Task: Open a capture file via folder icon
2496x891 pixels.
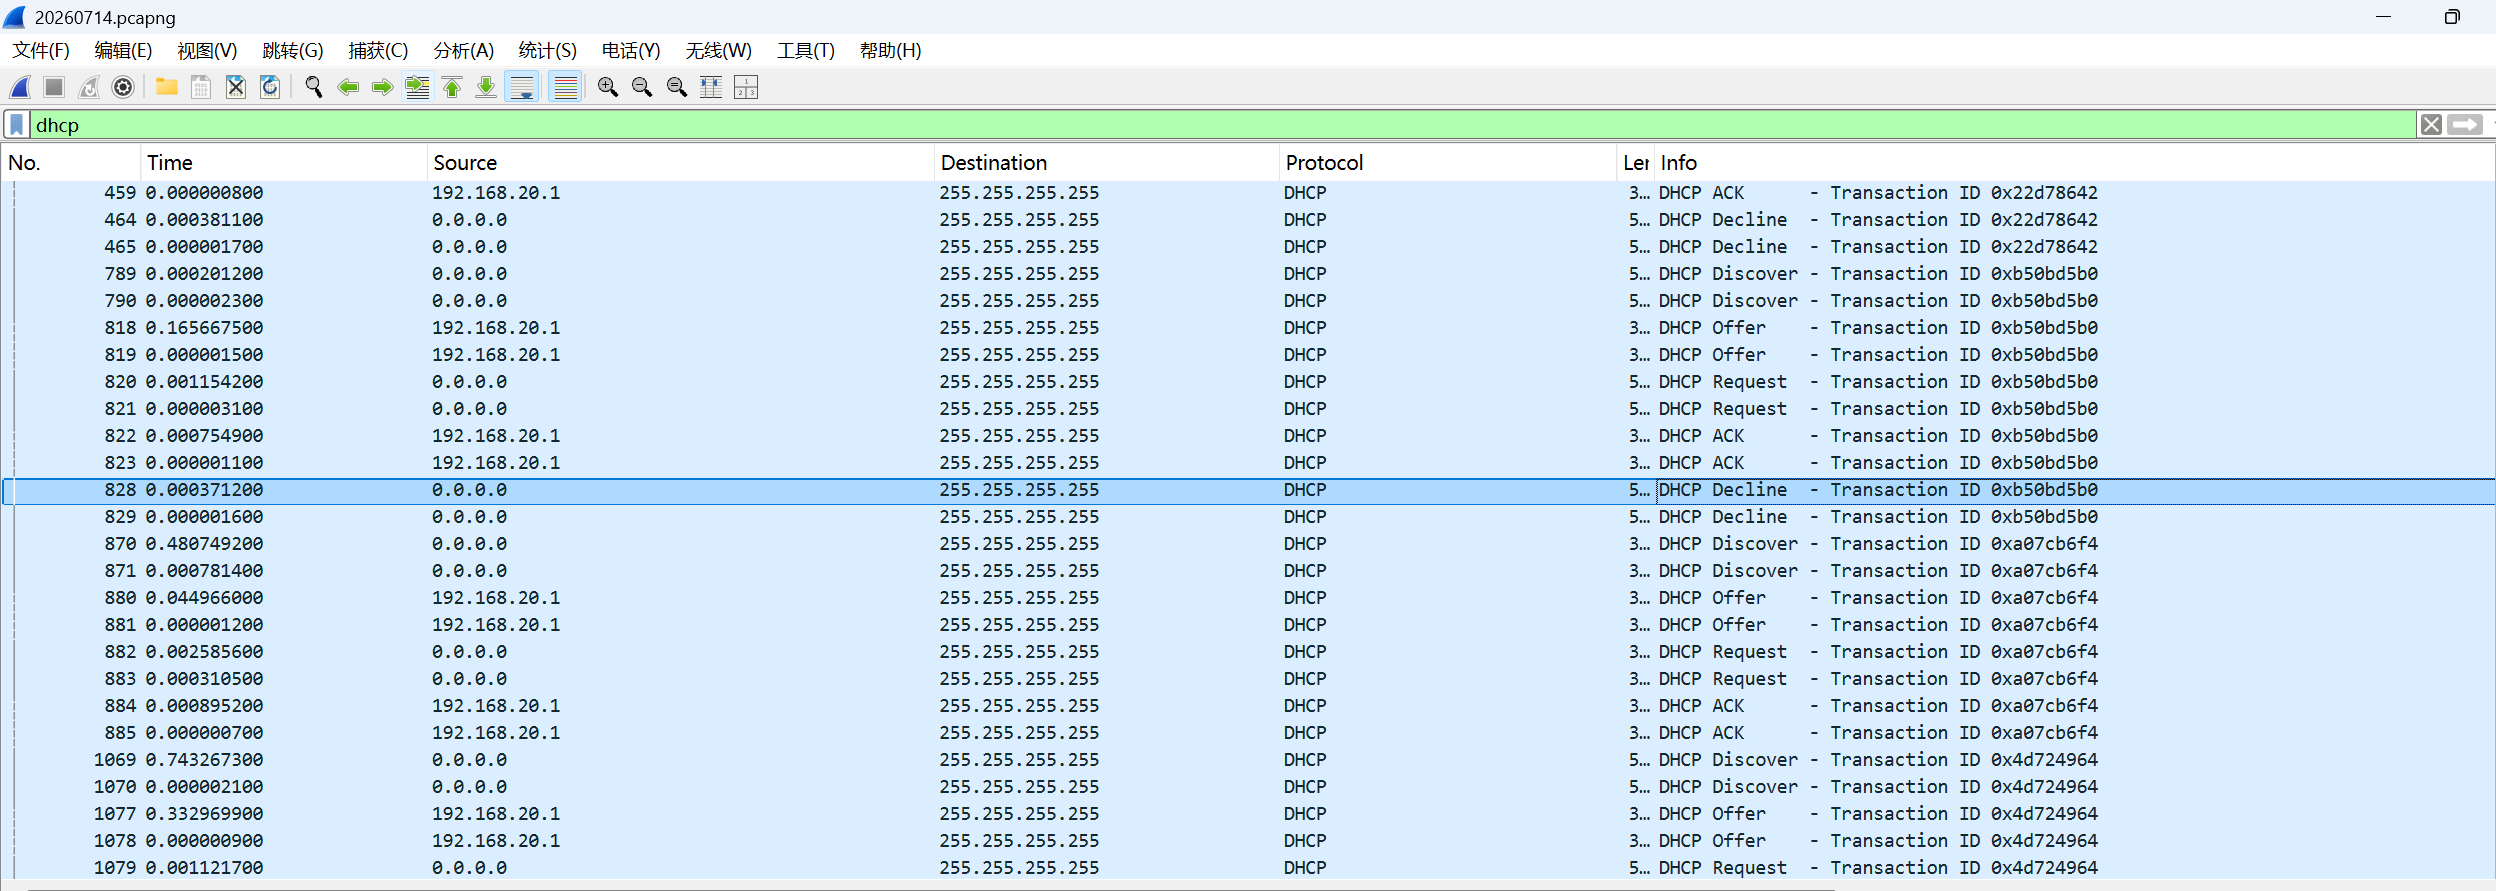Action: 167,88
